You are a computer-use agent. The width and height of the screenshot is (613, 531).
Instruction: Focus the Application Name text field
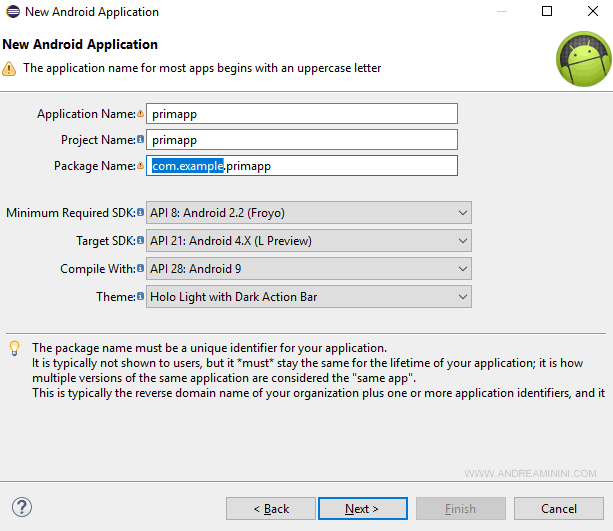click(302, 114)
